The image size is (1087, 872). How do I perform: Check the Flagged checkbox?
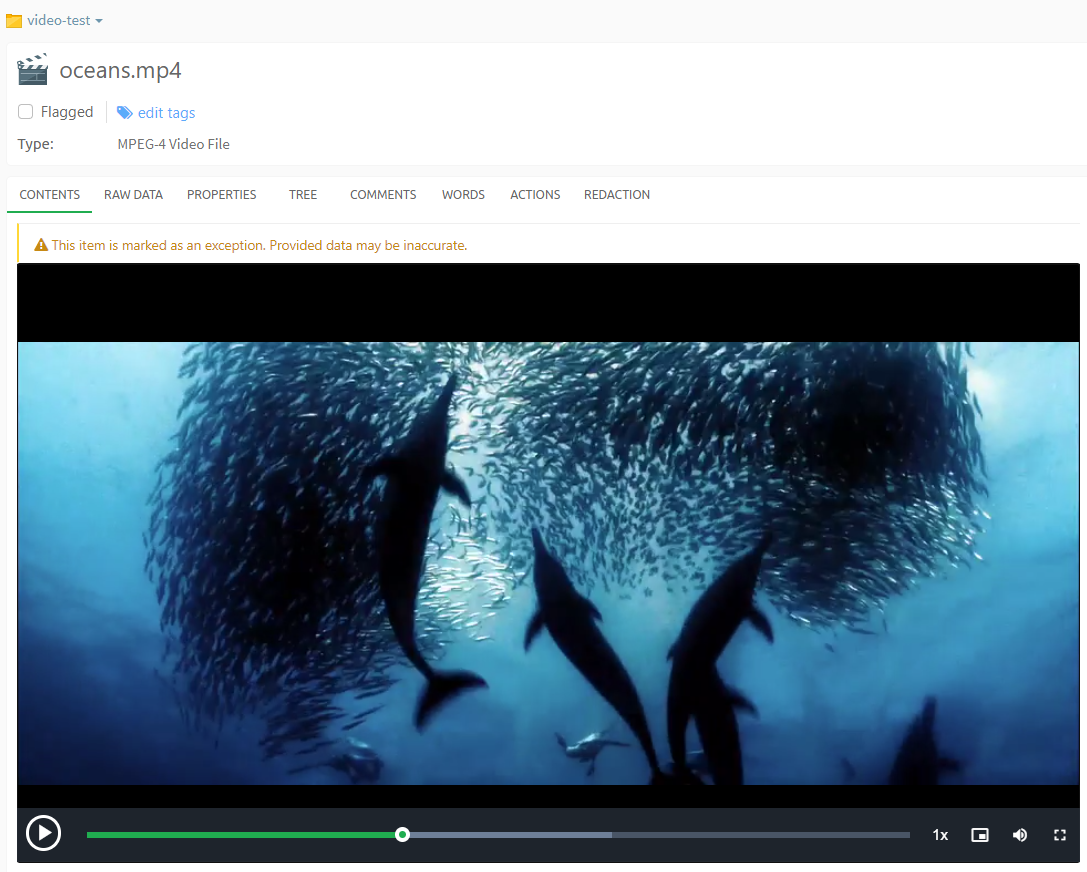(24, 111)
